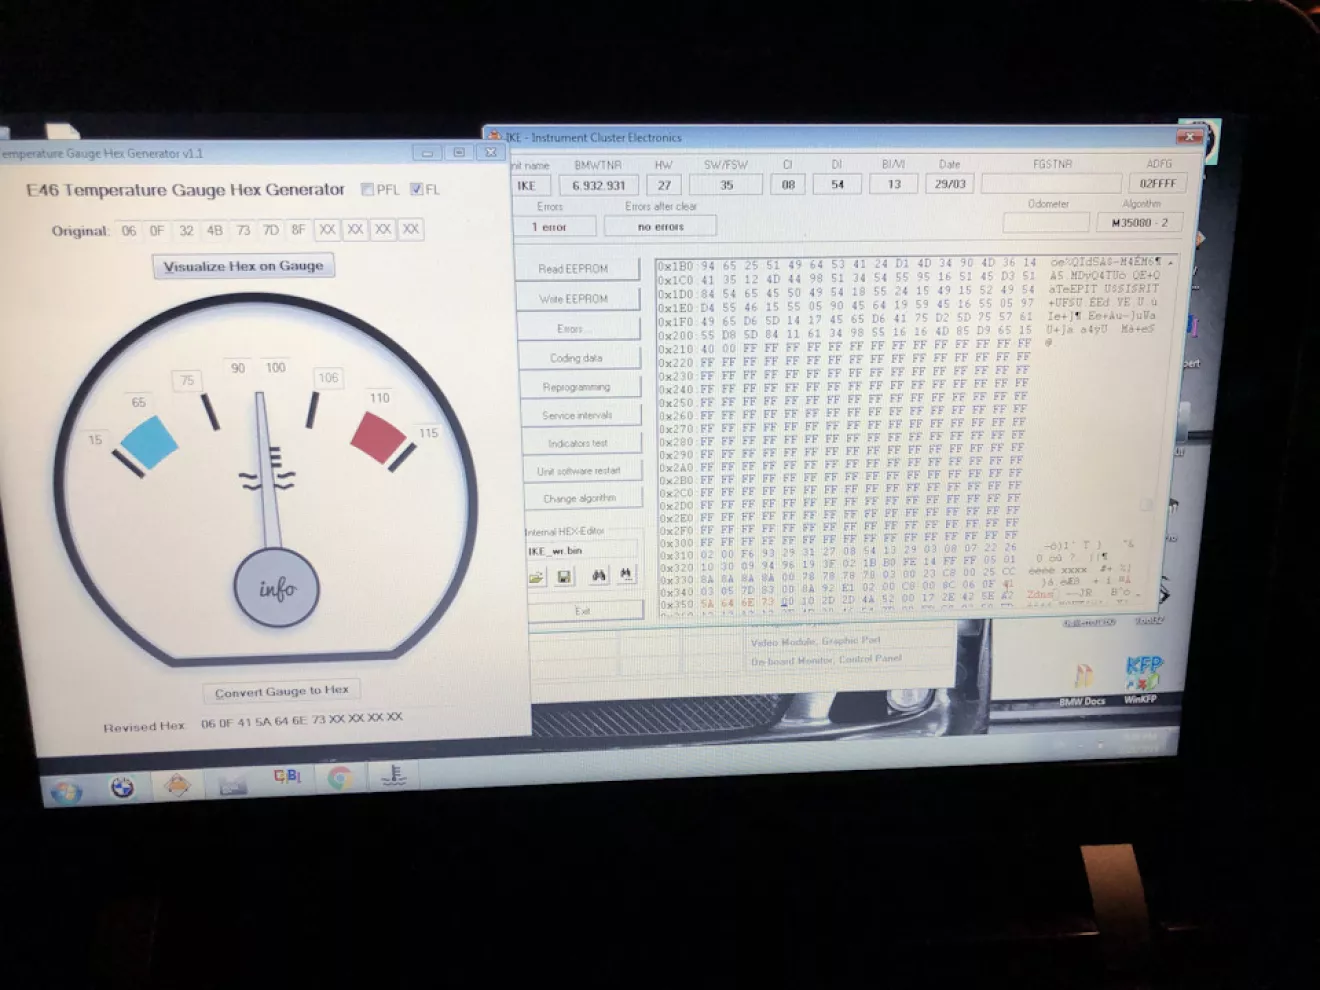Click the first Original hex field 06

[128, 230]
